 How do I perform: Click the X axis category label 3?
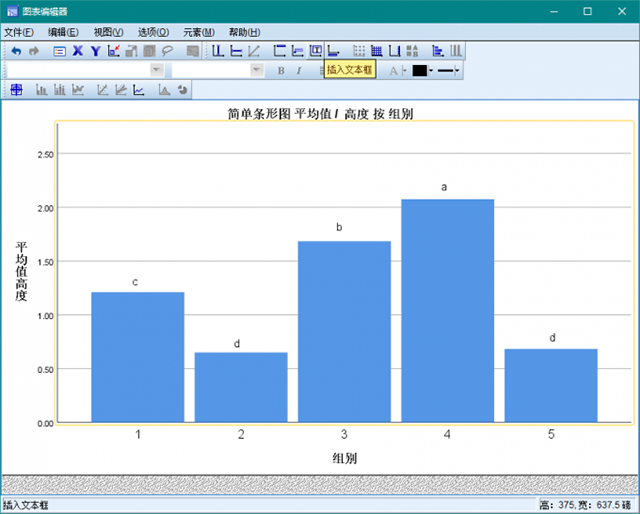[344, 434]
